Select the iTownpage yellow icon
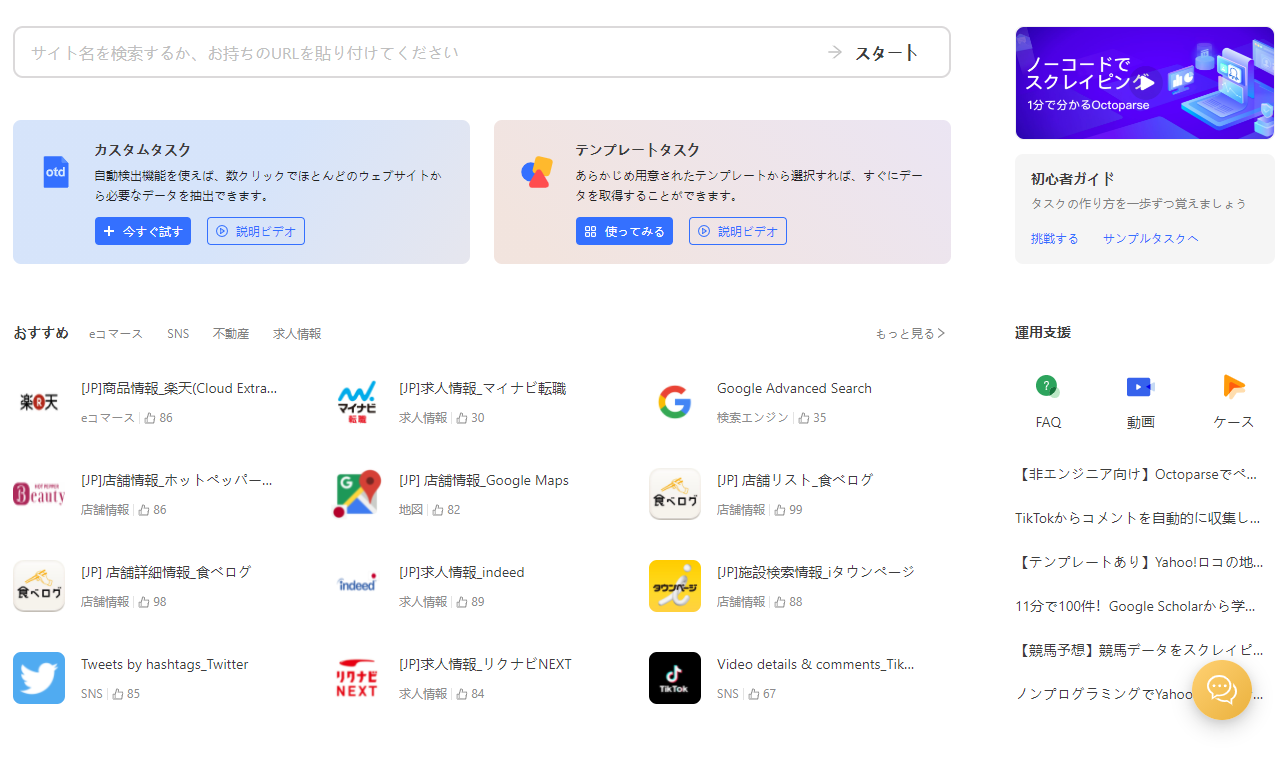This screenshot has width=1280, height=768. point(675,586)
